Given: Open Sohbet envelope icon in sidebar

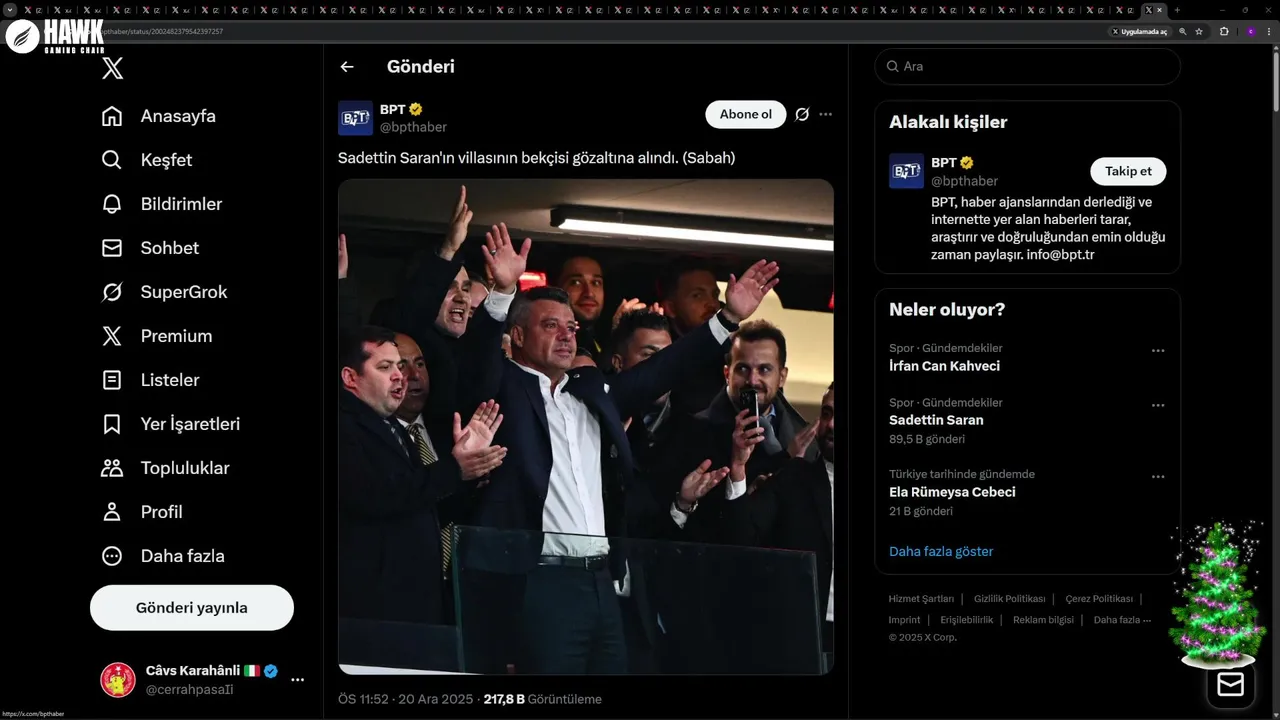Looking at the screenshot, I should (112, 248).
